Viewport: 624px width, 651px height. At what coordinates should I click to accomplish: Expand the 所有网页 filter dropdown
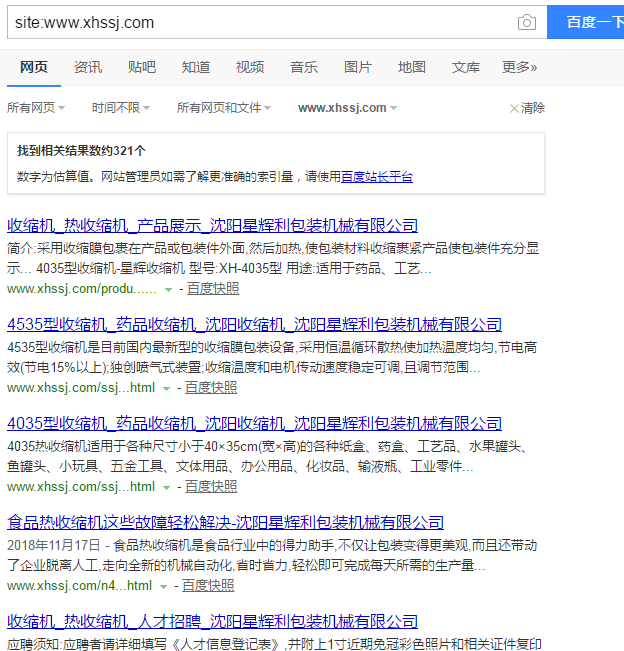(x=36, y=108)
